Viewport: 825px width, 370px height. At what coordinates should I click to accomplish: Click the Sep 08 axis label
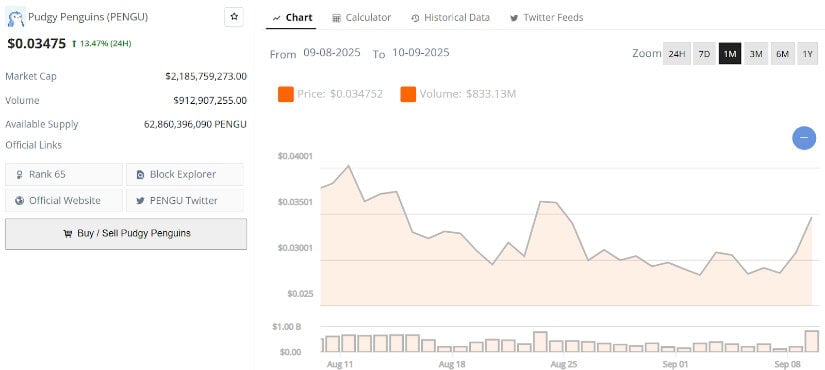click(788, 364)
